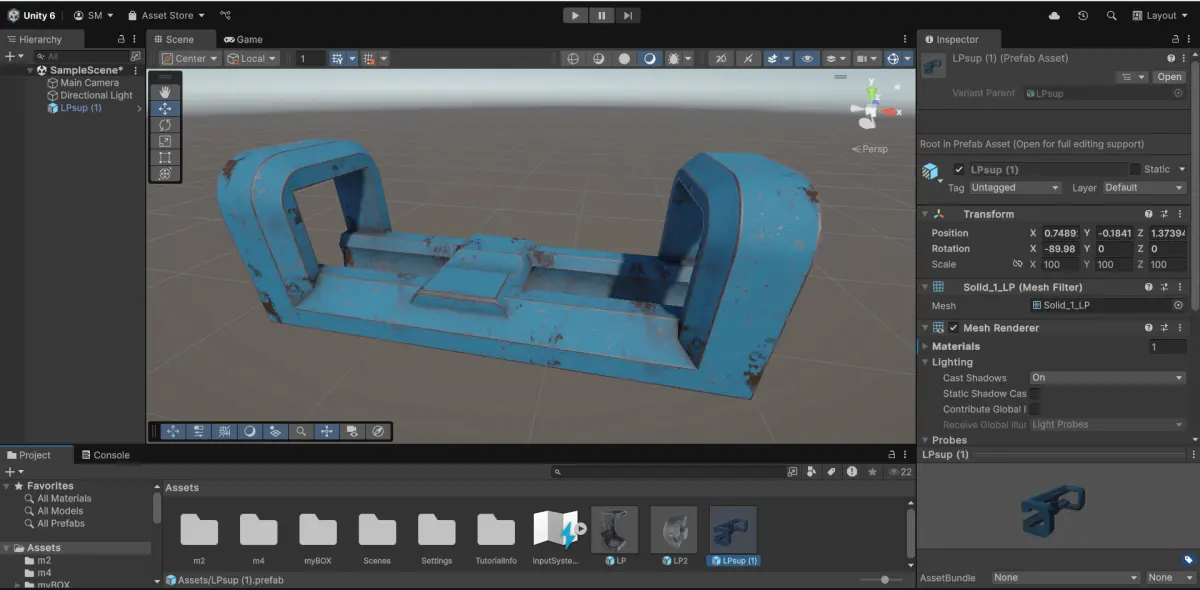Screen dimensions: 1200x590
Task: Toggle Contribute Global Illumination checkbox
Action: tap(1035, 409)
